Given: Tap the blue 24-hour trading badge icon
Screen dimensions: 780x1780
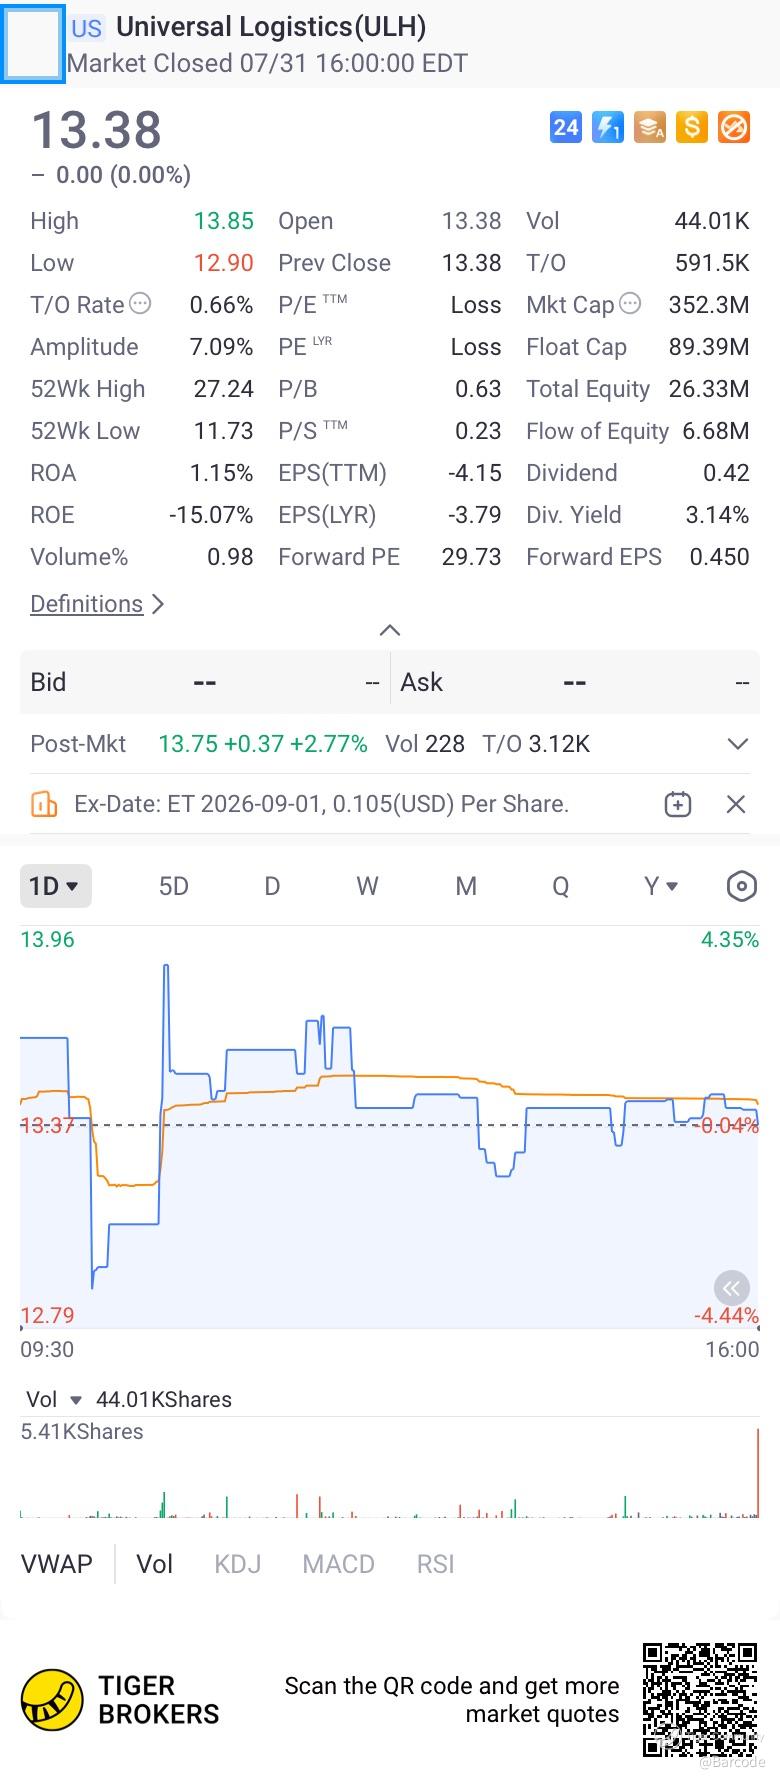Looking at the screenshot, I should pyautogui.click(x=566, y=127).
